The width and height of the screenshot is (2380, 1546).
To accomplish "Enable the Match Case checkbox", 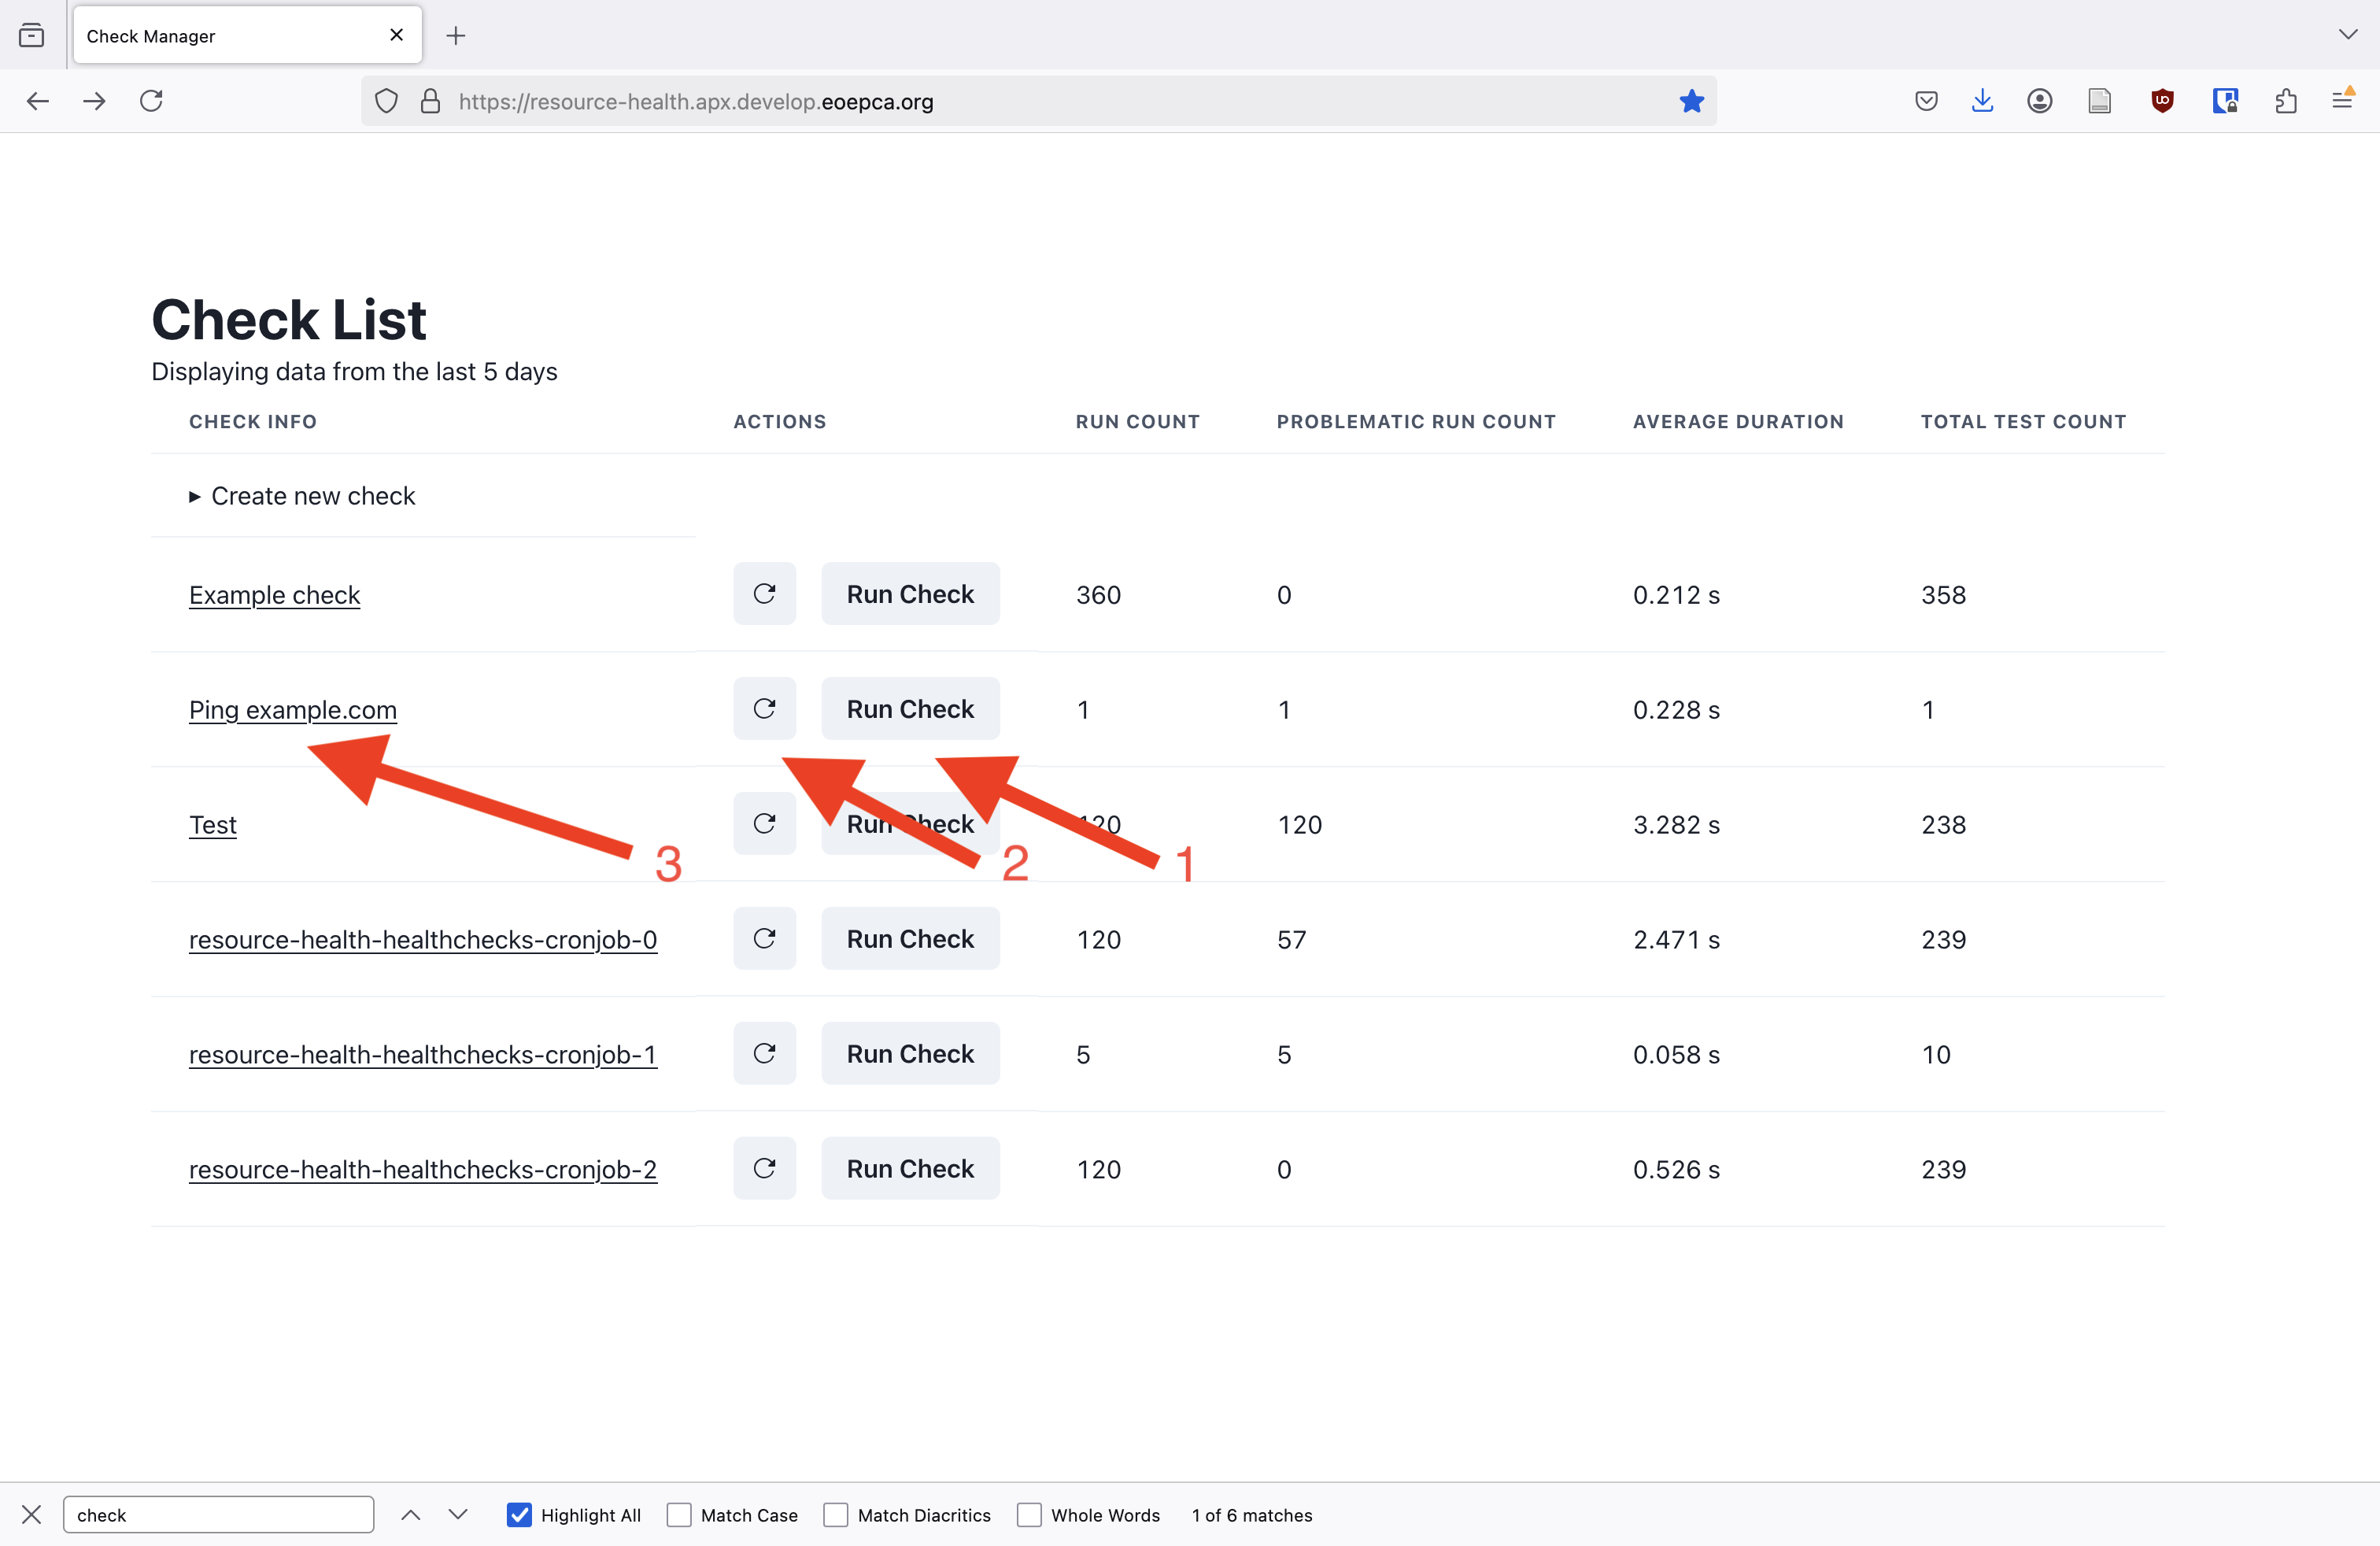I will pyautogui.click(x=679, y=1515).
